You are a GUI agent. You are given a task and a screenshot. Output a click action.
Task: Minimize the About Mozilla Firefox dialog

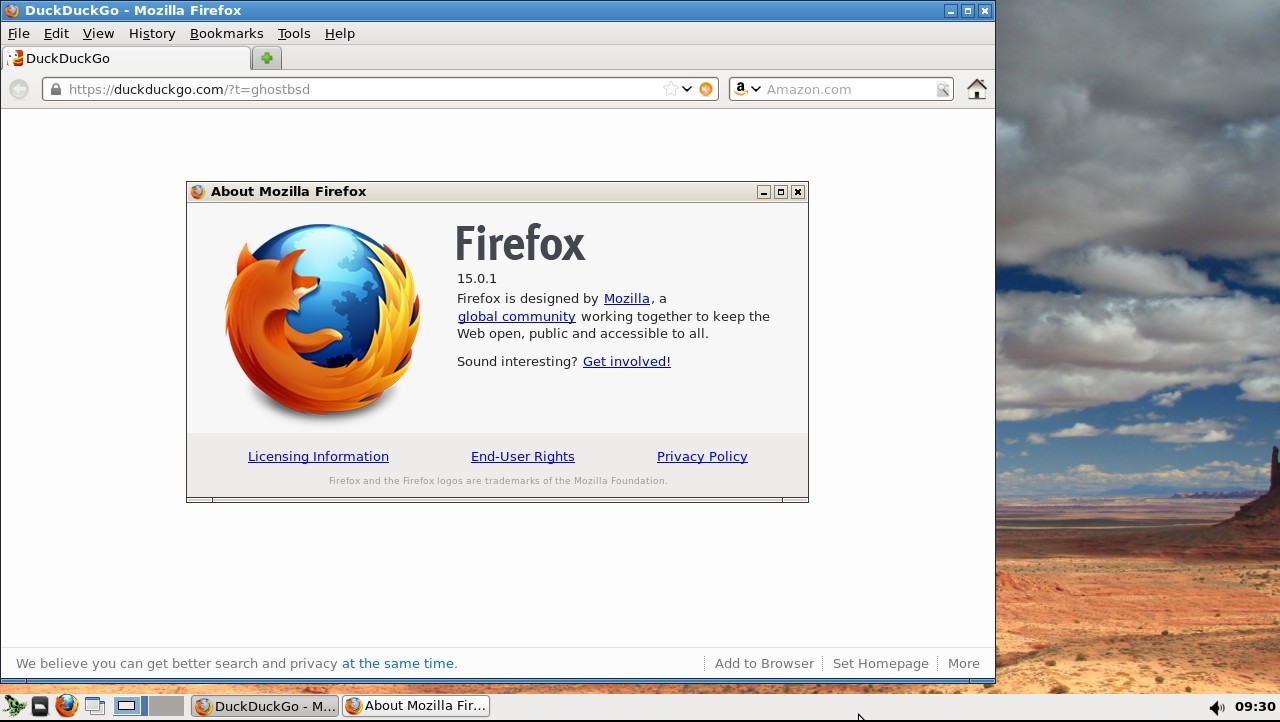[764, 192]
